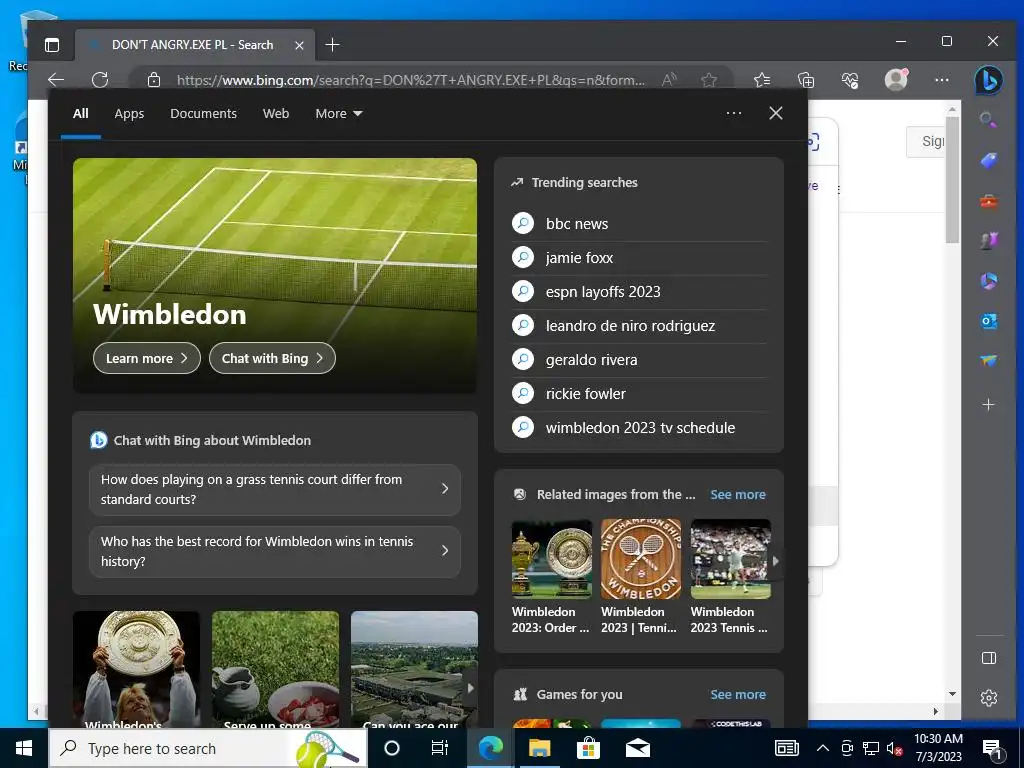Search trending term espn layoffs 2023
Screen dimensions: 1024x768
coord(639,292)
